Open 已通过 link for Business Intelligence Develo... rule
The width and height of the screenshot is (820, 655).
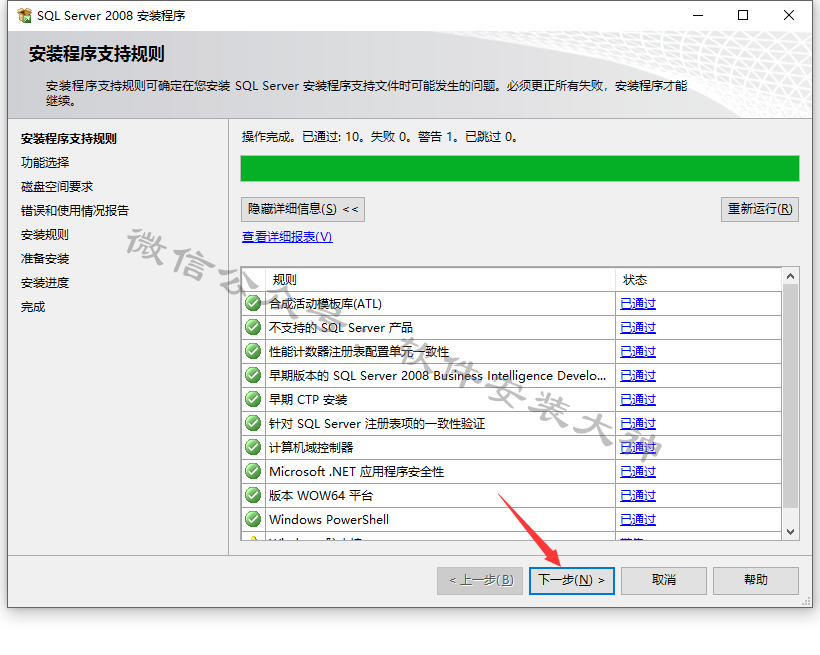point(638,376)
